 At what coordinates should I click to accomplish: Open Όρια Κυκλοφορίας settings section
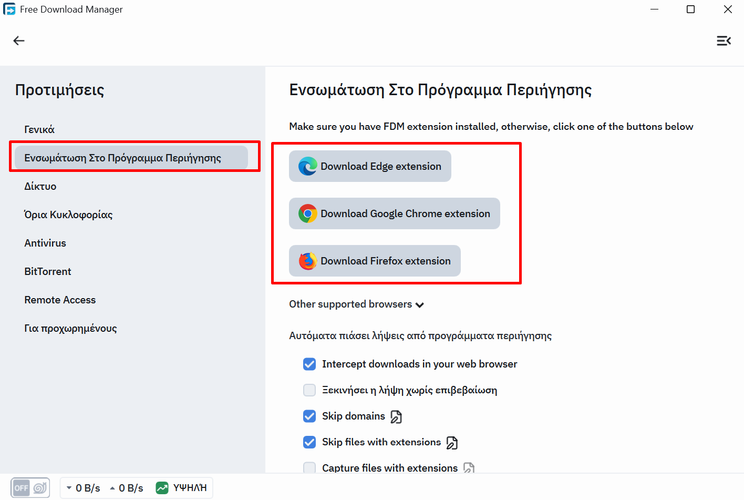click(68, 214)
